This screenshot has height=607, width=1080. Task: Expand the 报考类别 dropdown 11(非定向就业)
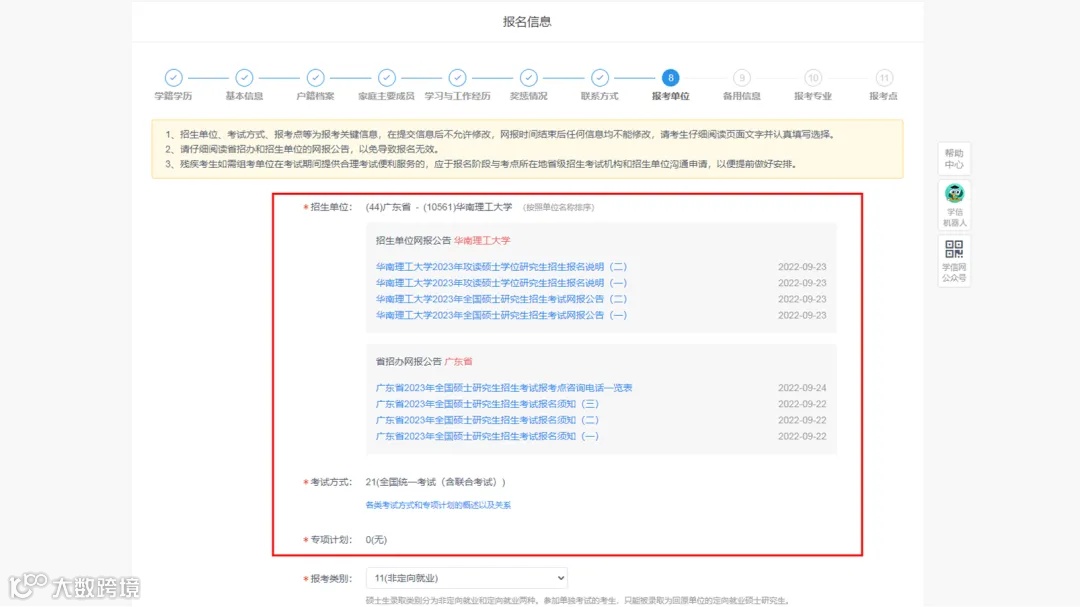point(466,578)
